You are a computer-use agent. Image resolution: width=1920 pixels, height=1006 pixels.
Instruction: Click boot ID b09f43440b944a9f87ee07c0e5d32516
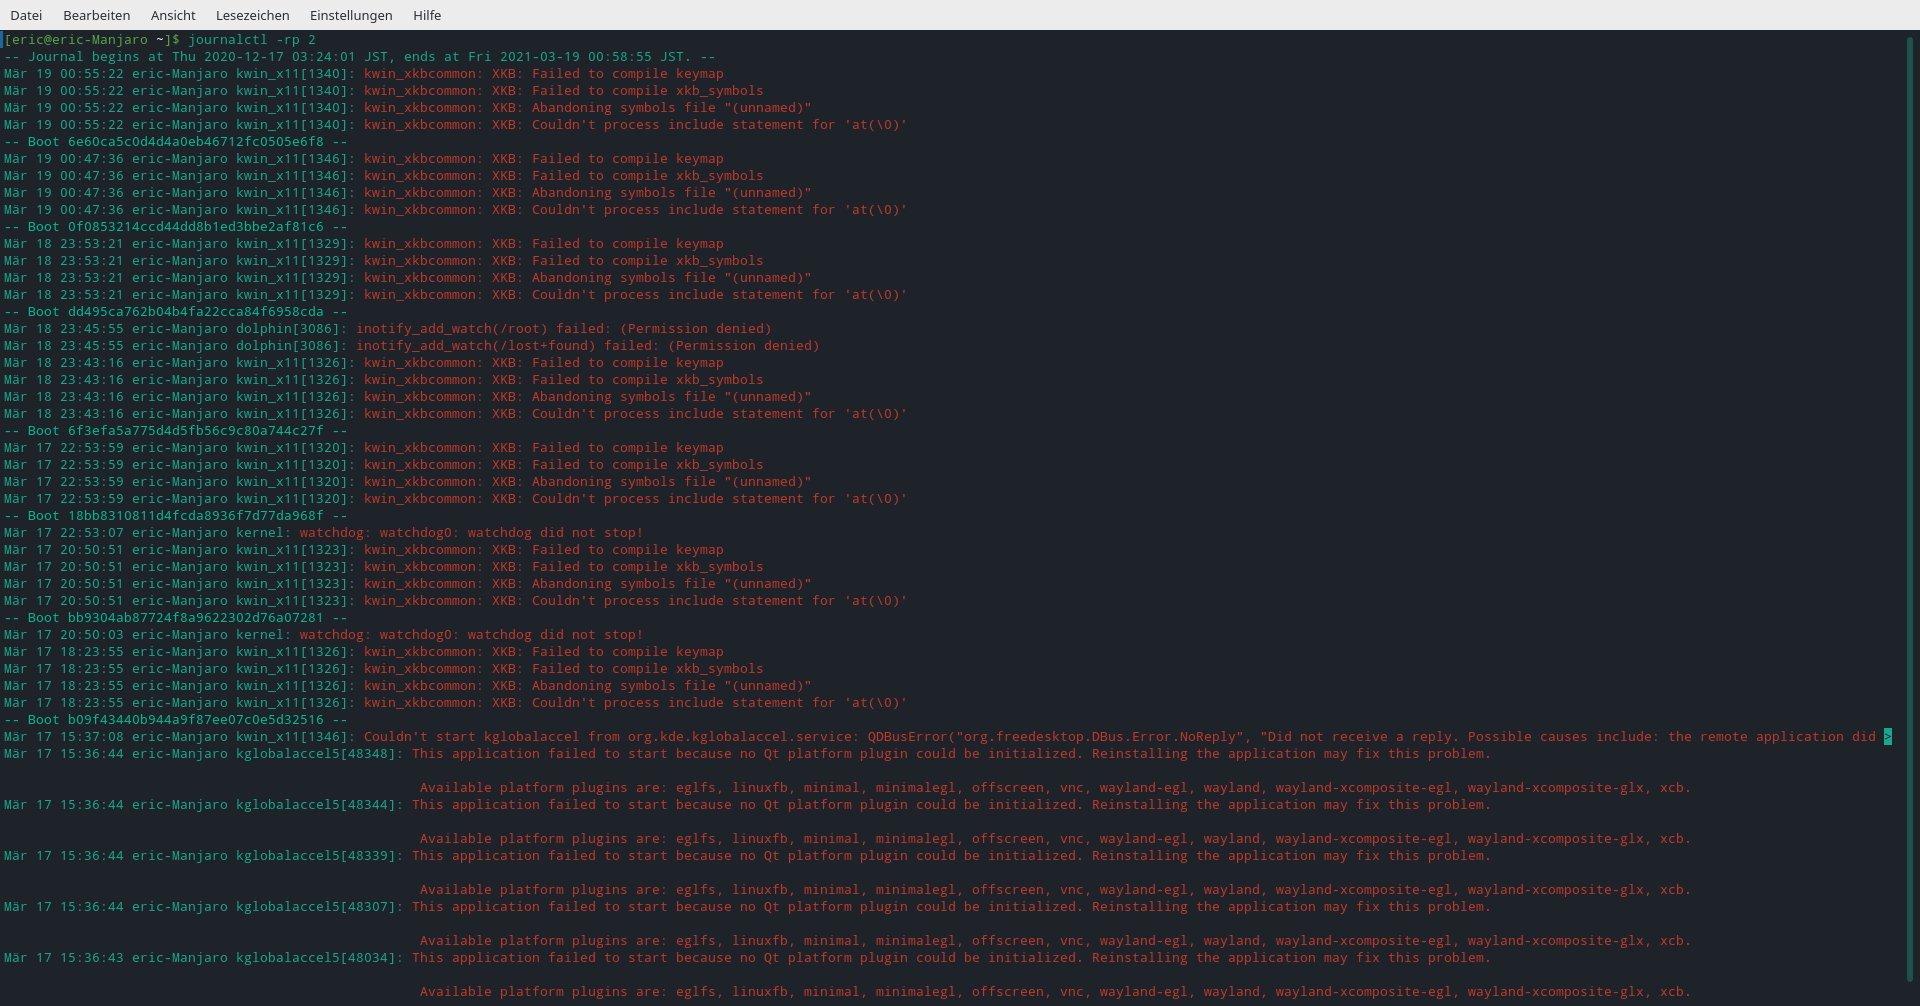pos(196,720)
